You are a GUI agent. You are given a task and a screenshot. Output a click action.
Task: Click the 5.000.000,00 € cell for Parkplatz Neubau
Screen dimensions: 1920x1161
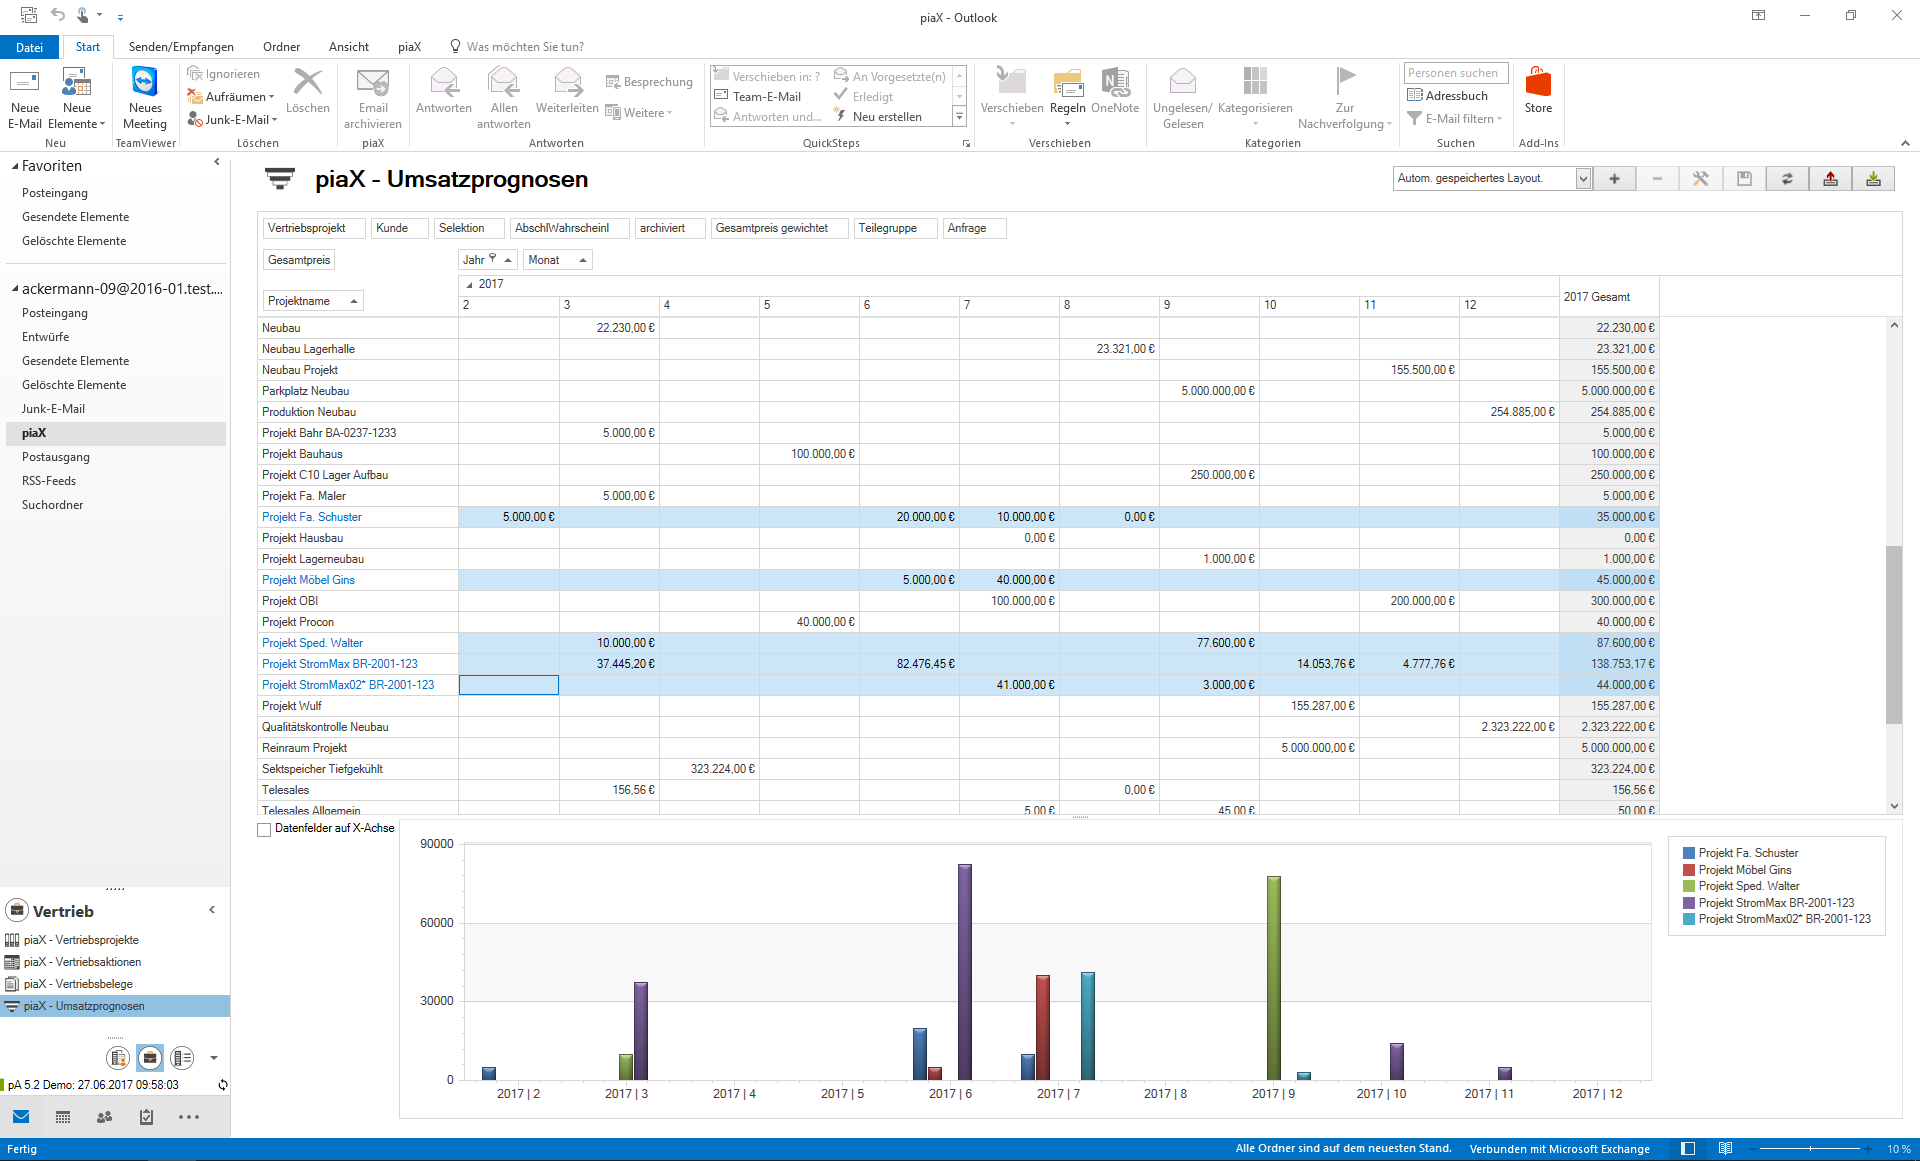click(x=1210, y=391)
